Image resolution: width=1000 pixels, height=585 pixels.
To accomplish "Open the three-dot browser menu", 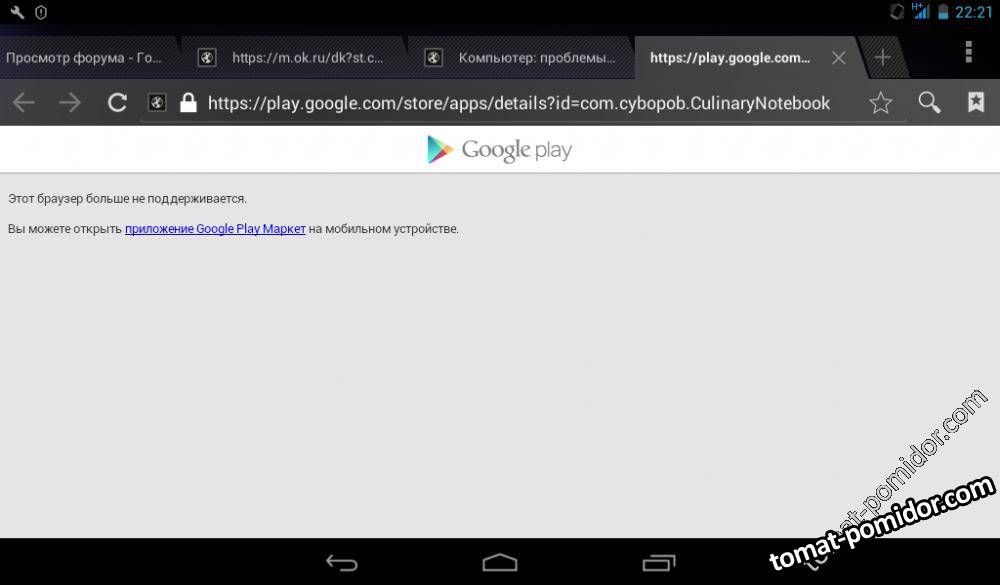I will coord(968,54).
